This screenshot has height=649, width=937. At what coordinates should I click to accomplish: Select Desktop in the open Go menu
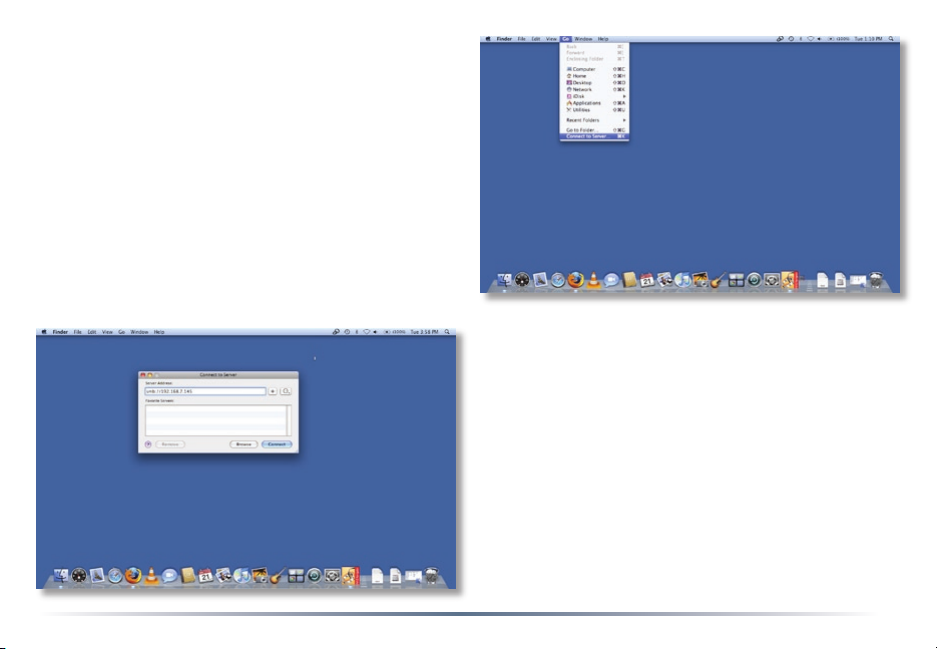[x=581, y=83]
